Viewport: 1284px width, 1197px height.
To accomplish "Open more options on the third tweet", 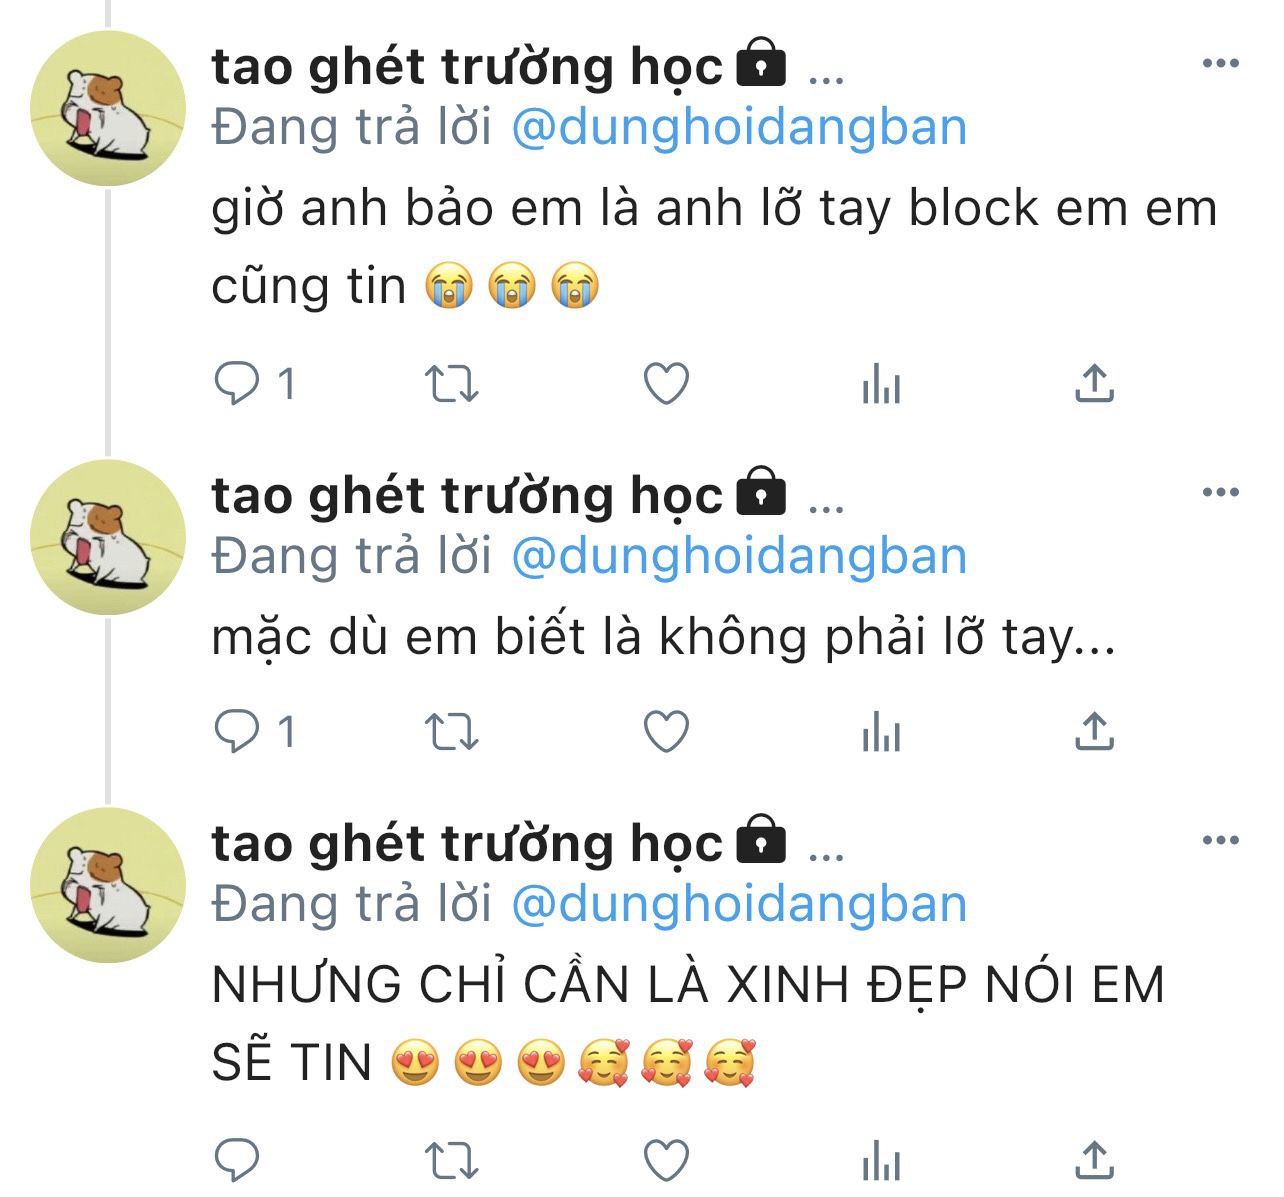I will click(x=1221, y=840).
